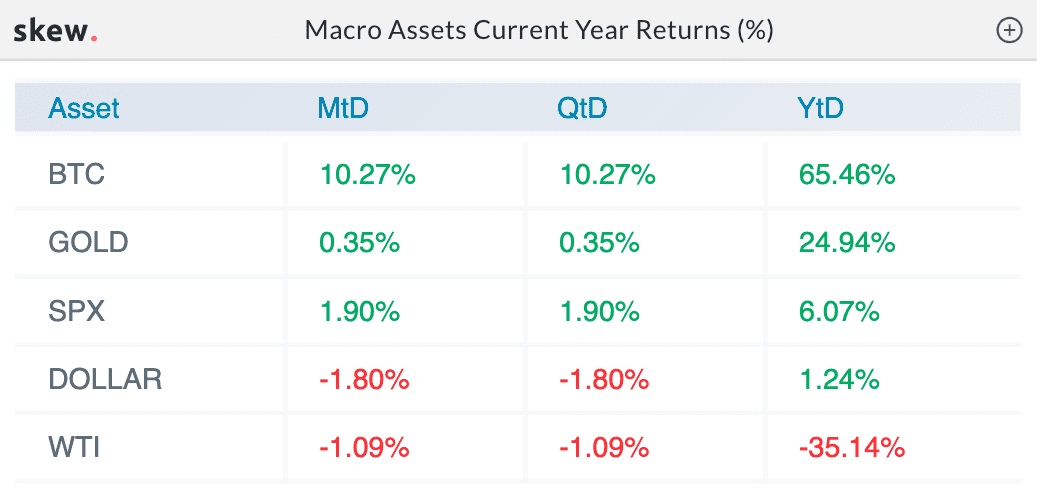
Task: Select the WTI asset row label
Action: [x=74, y=448]
